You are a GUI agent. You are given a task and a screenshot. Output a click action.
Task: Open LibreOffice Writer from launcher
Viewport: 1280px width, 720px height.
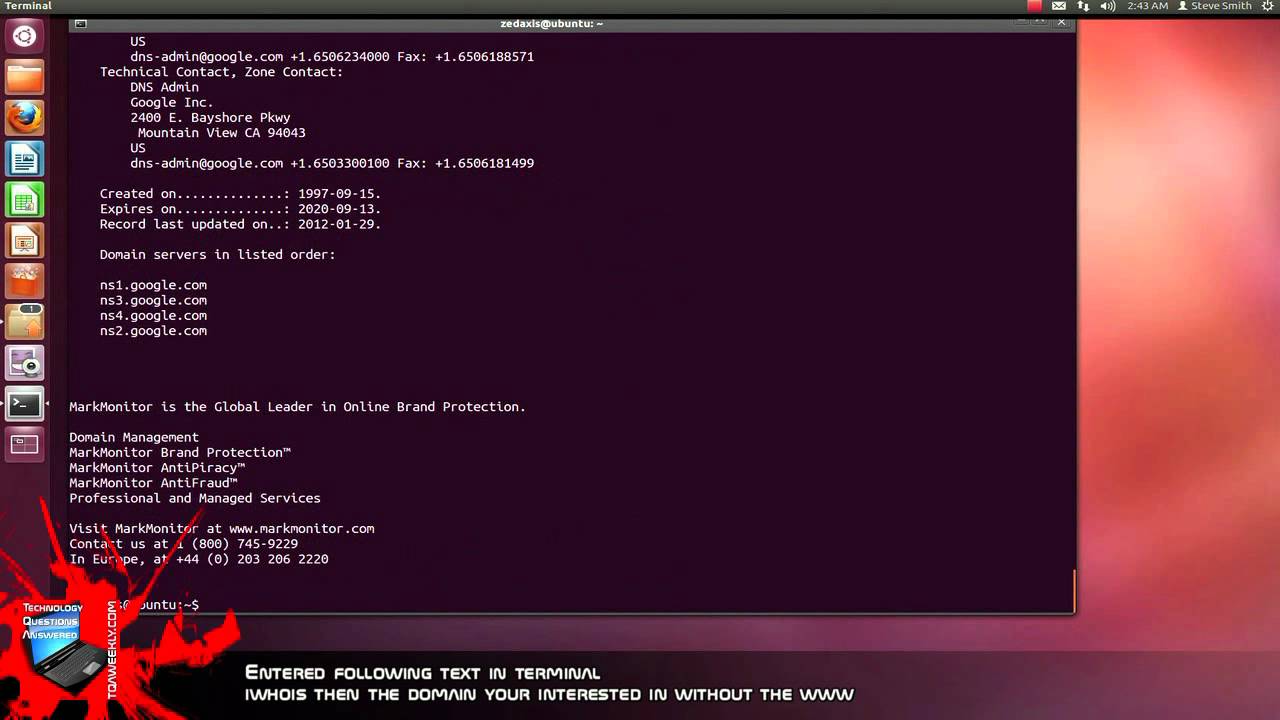click(x=25, y=159)
